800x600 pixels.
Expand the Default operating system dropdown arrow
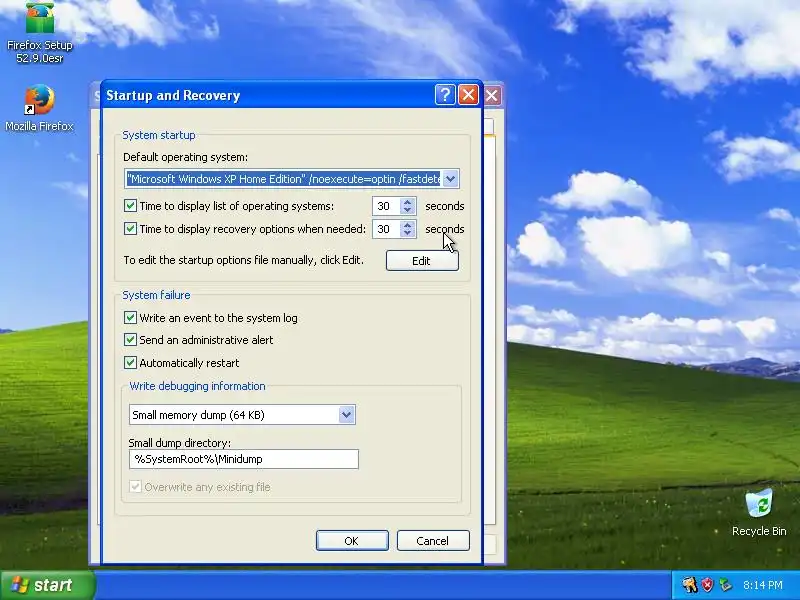click(450, 179)
